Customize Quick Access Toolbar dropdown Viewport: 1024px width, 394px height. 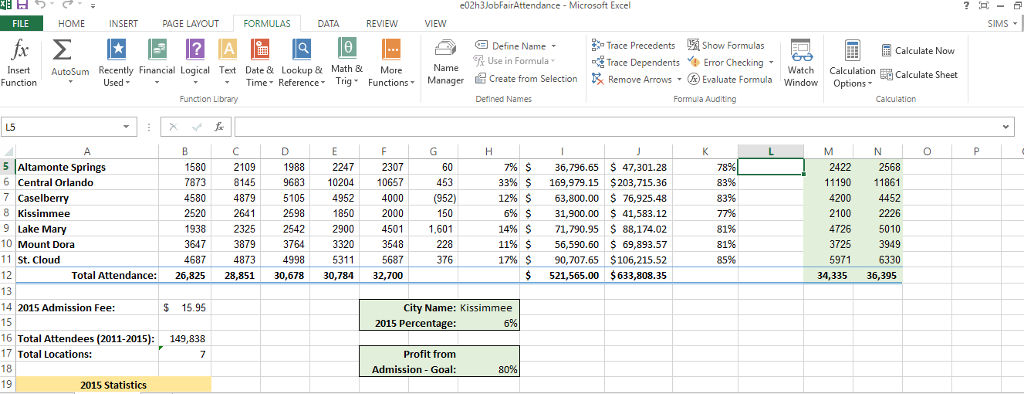[x=92, y=6]
